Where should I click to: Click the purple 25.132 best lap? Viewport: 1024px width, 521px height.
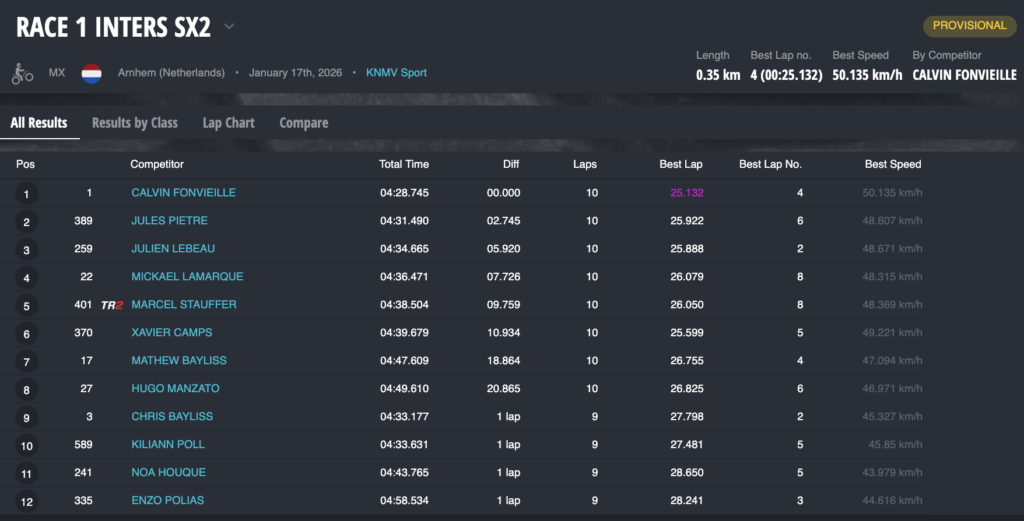[x=687, y=193]
